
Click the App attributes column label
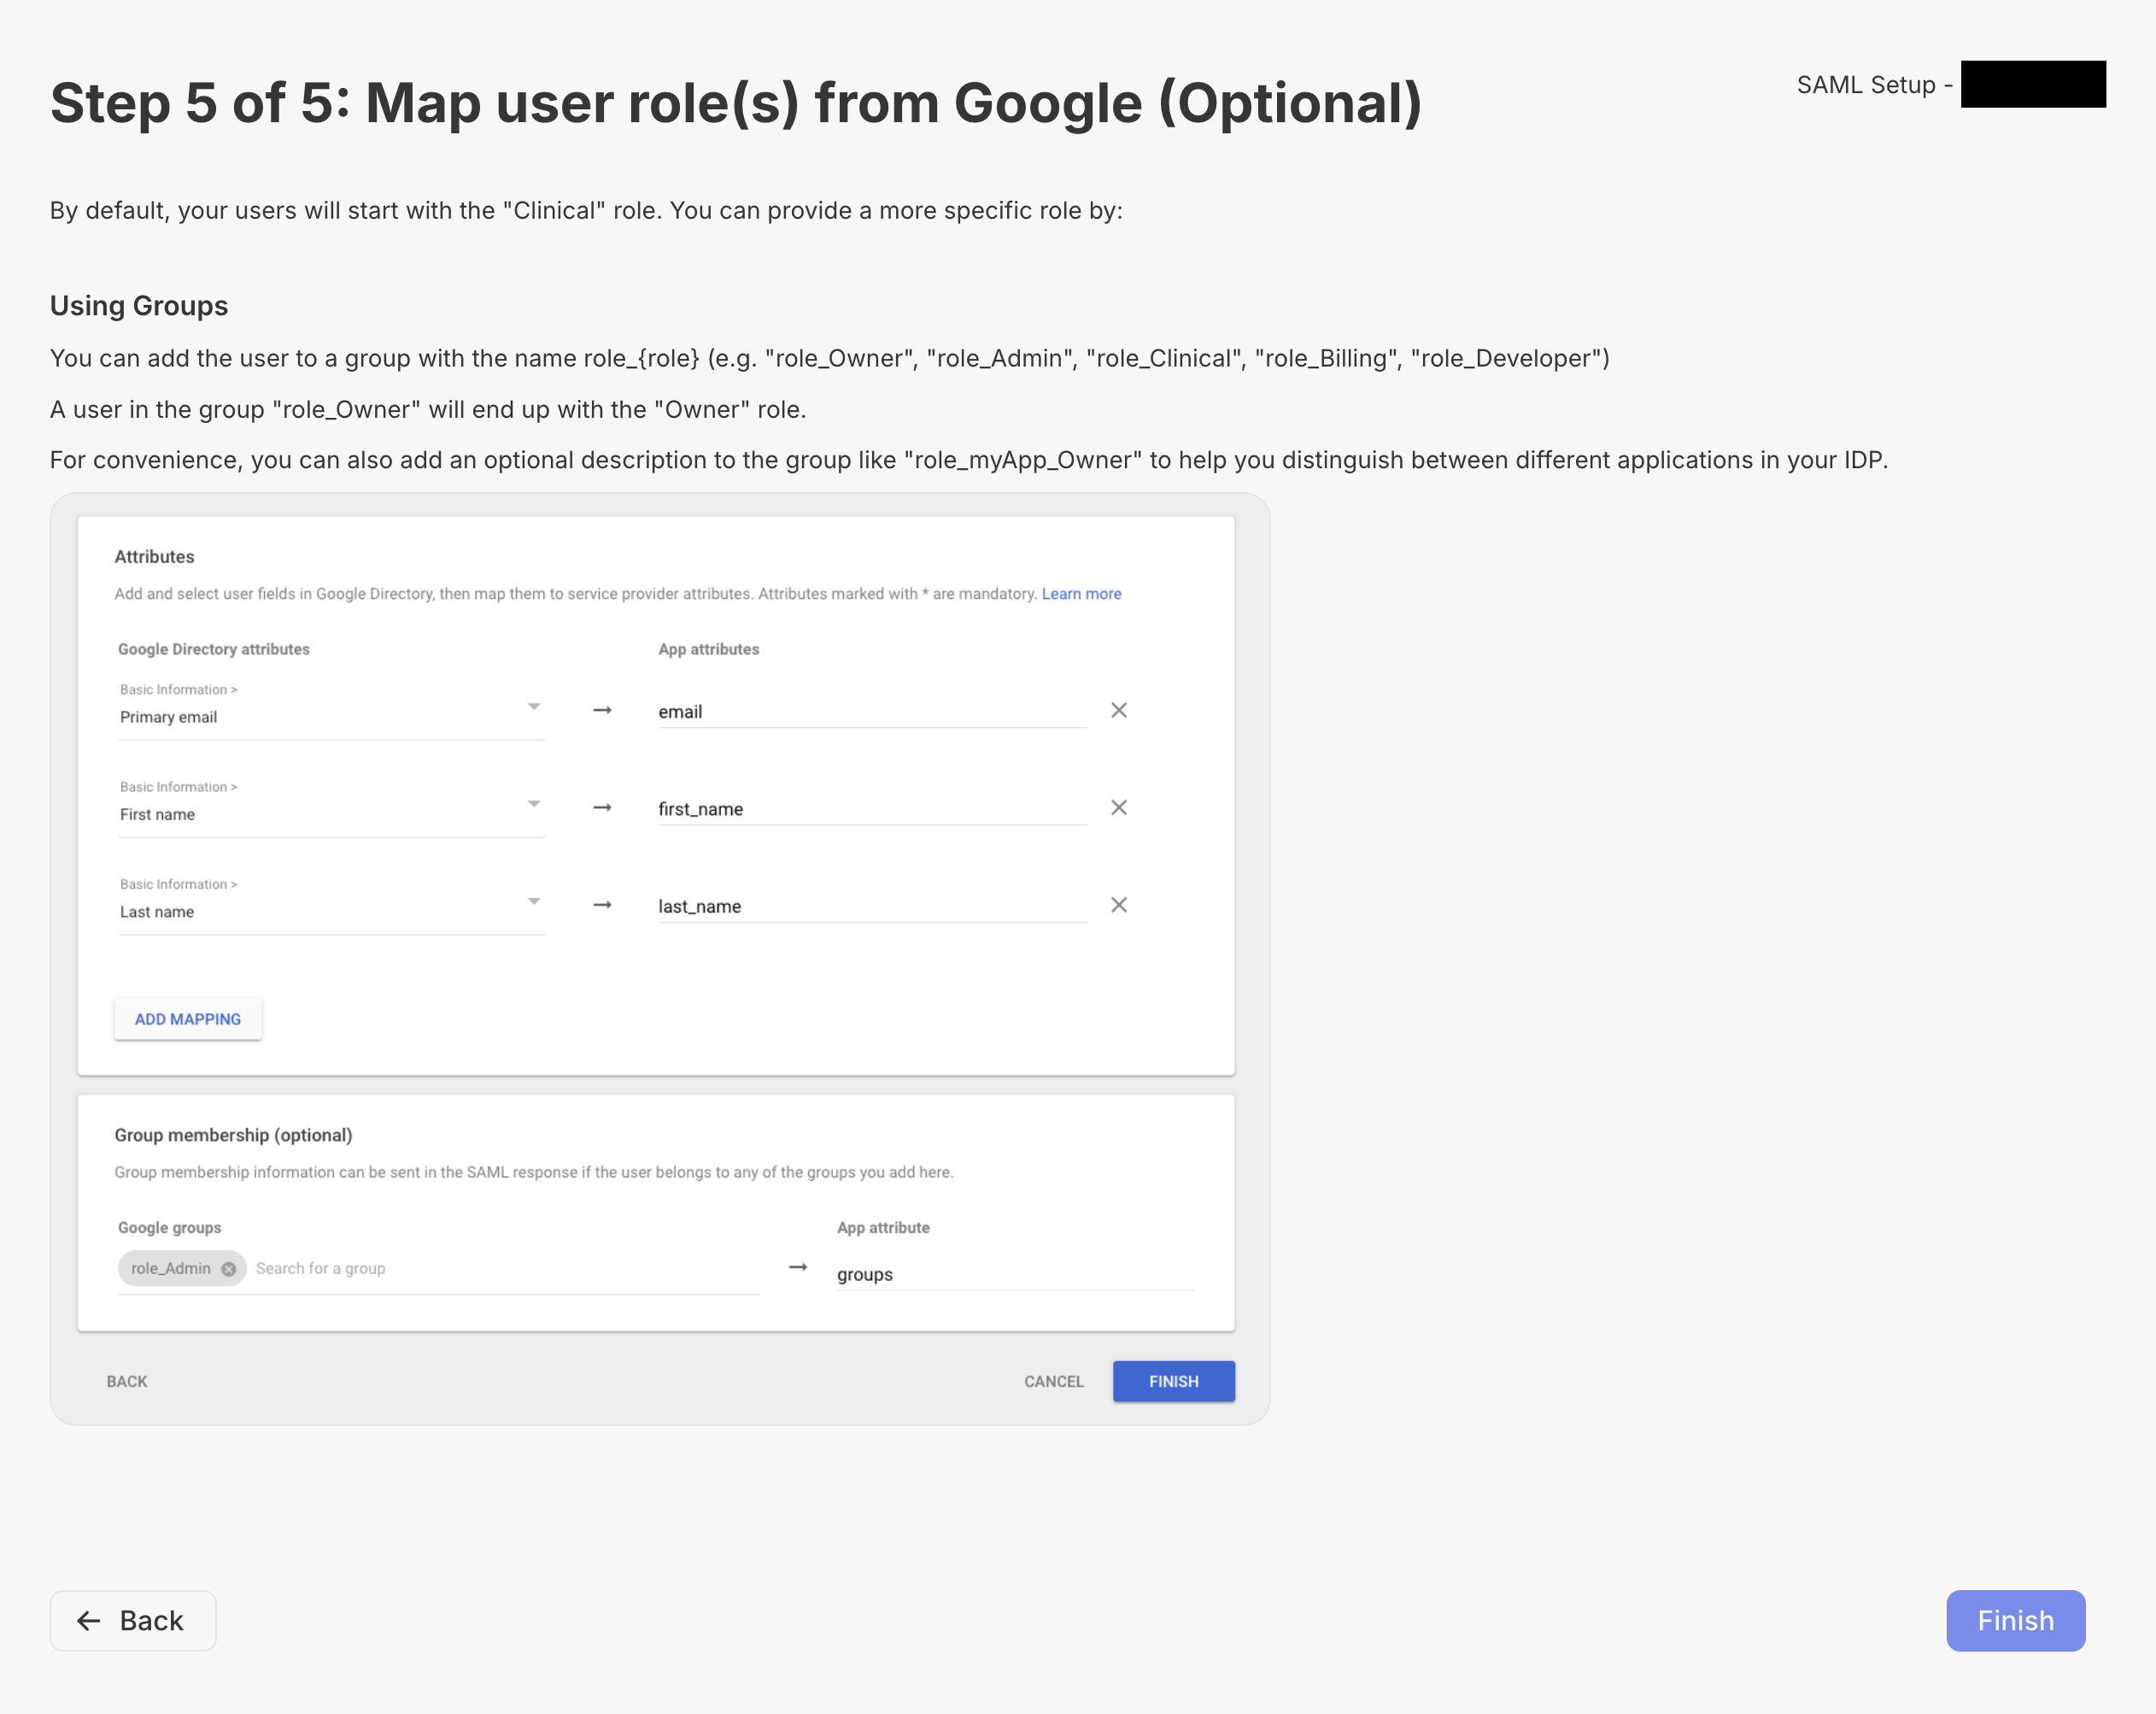coord(708,649)
